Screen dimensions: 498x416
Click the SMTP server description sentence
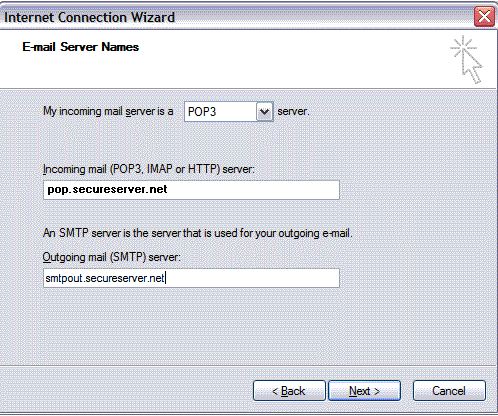[x=198, y=233]
